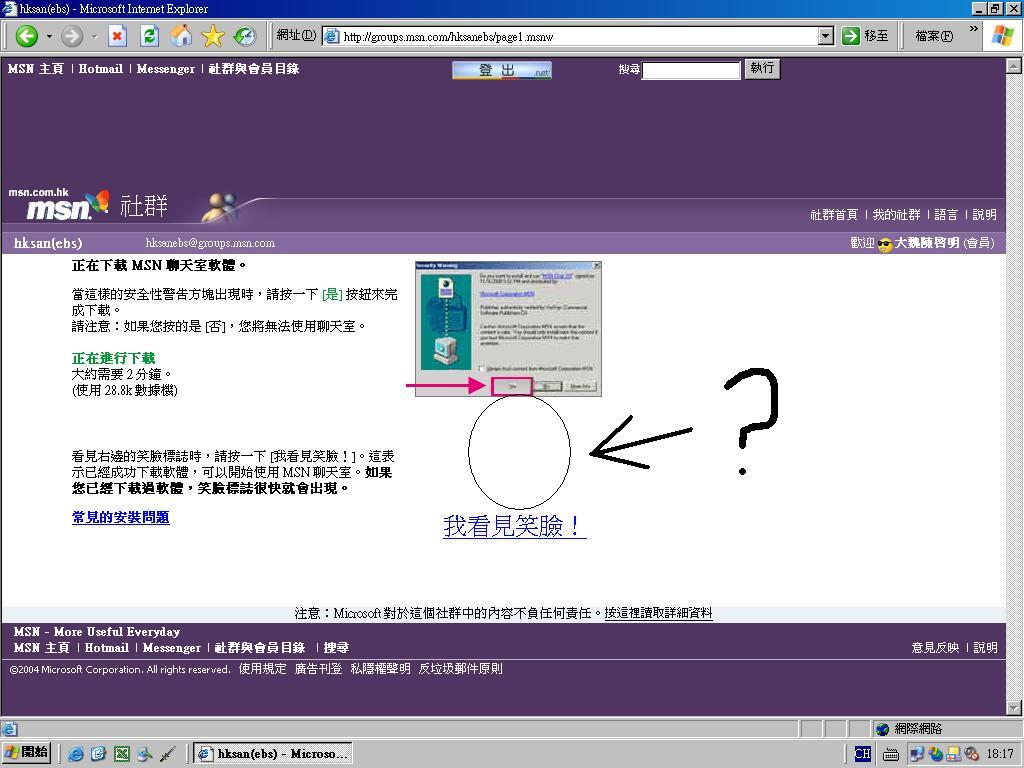Open footer 社群與會員目錄 link
The height and width of the screenshot is (768, 1024).
pos(260,647)
